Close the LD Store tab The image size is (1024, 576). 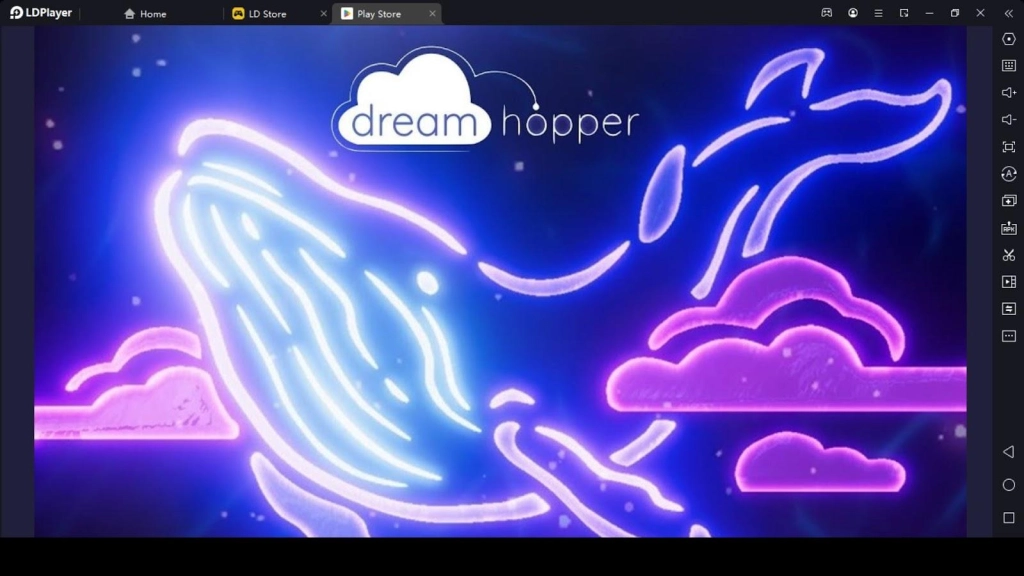[x=323, y=14]
